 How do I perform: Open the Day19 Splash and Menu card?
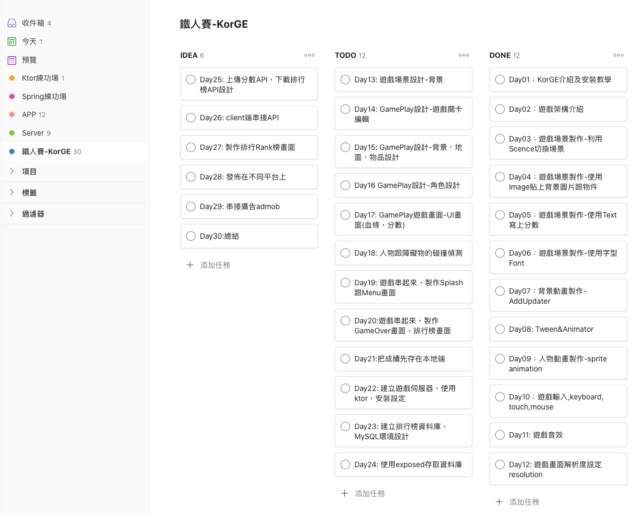tap(403, 287)
